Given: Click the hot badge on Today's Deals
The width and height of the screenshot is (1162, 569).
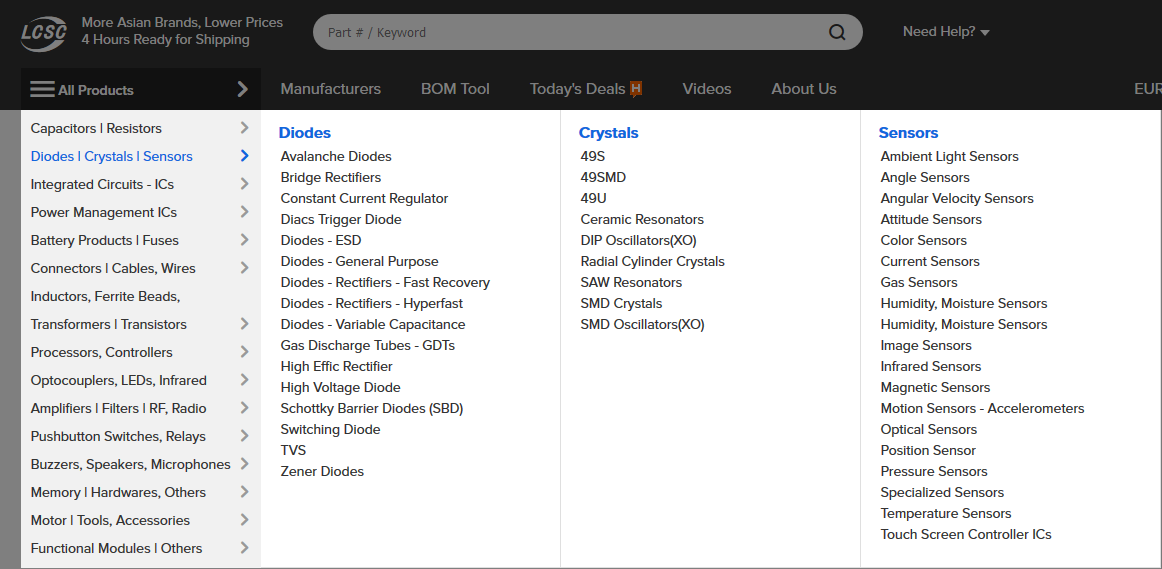Looking at the screenshot, I should (636, 89).
